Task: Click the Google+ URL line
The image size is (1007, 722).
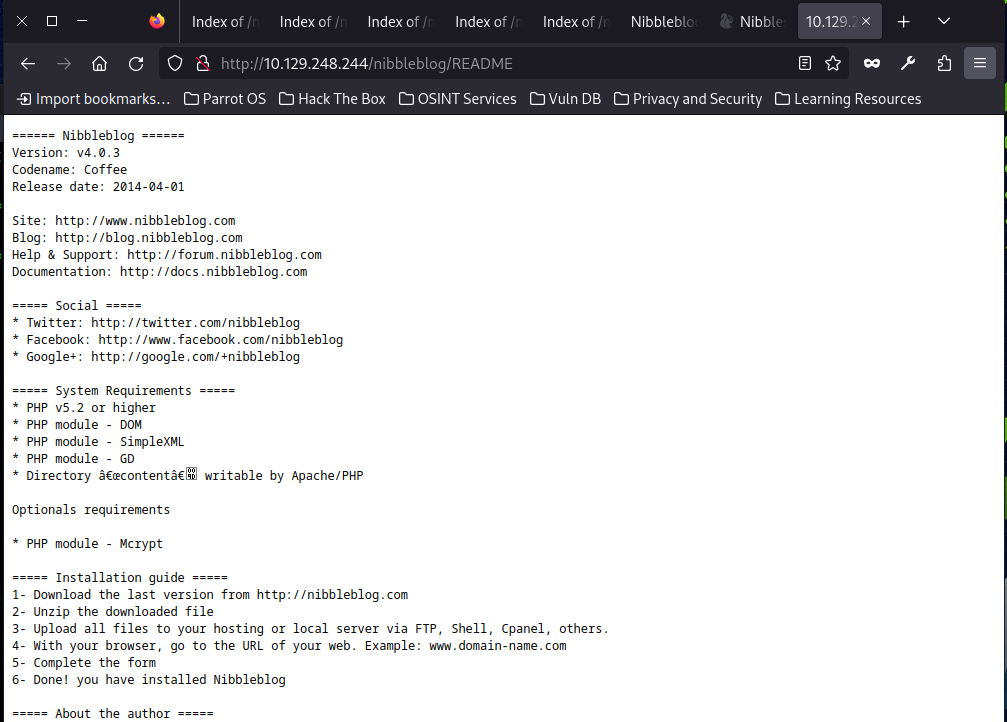Action: tap(156, 357)
